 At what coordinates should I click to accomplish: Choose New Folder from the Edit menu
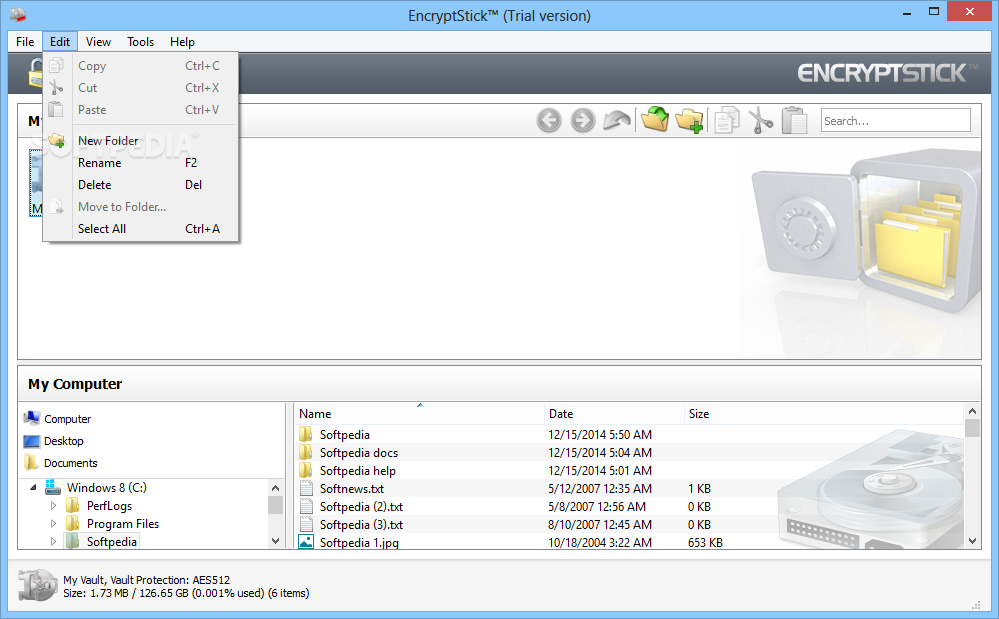140,141
